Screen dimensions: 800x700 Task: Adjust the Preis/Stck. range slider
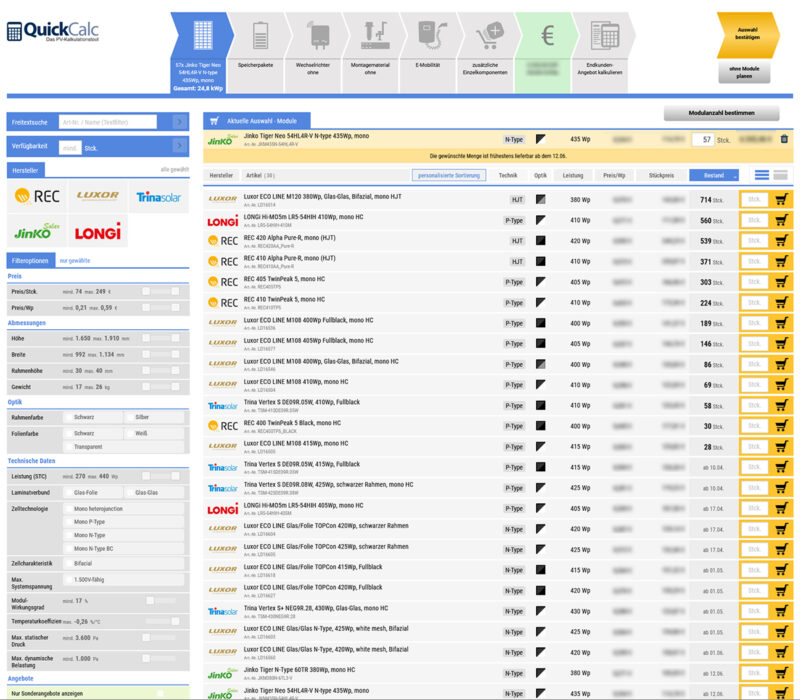coord(160,291)
